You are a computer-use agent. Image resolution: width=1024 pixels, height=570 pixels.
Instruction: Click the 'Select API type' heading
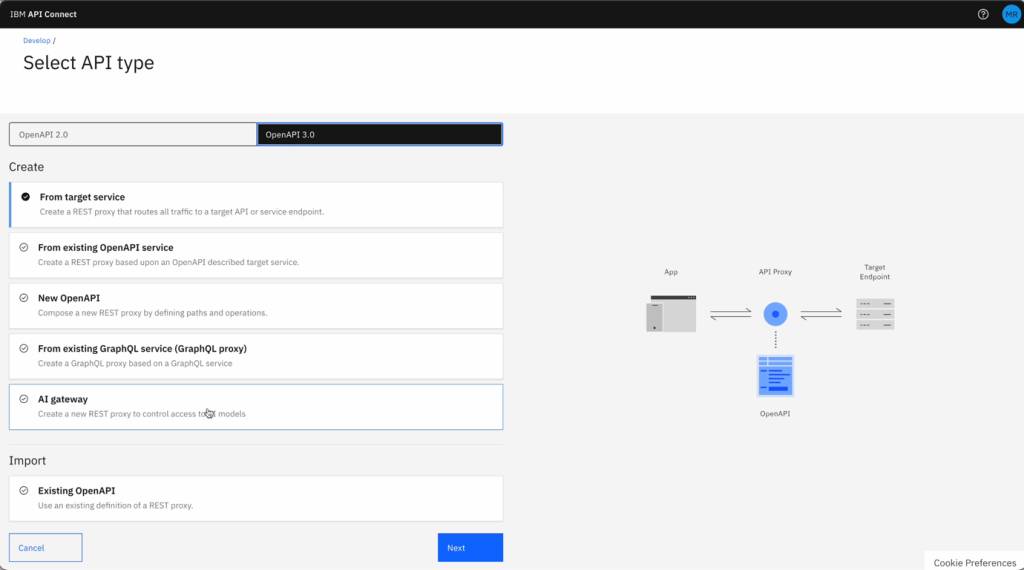point(89,63)
